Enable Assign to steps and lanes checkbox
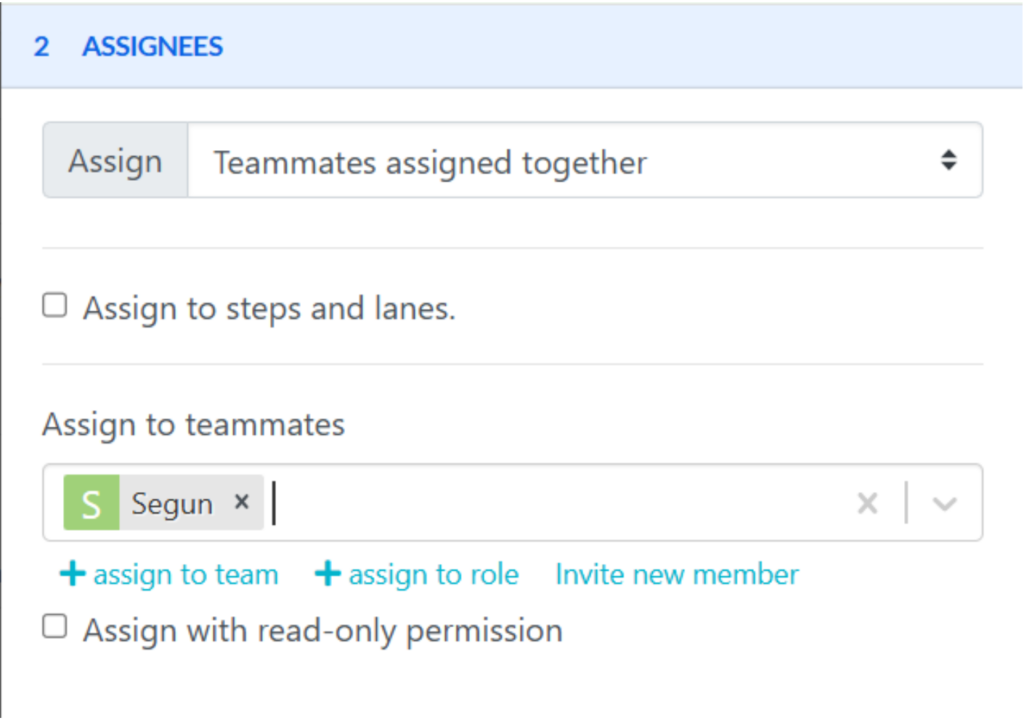The image size is (1024, 723). (x=55, y=306)
